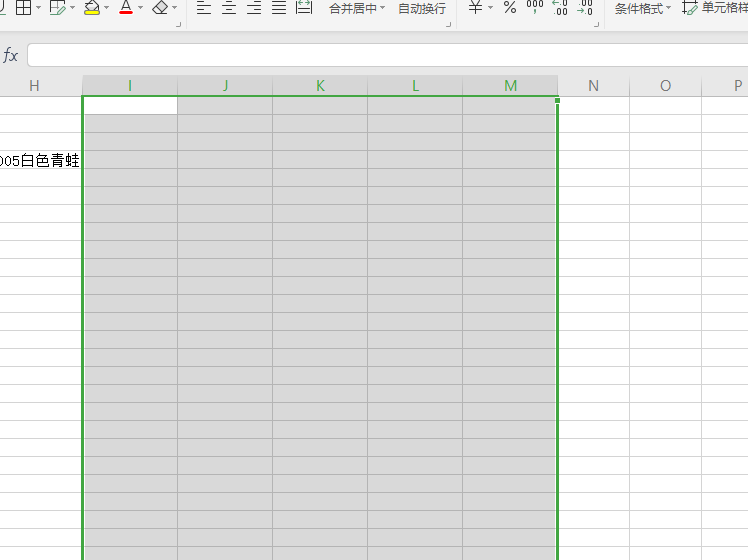Apply the percent style format

point(510,7)
